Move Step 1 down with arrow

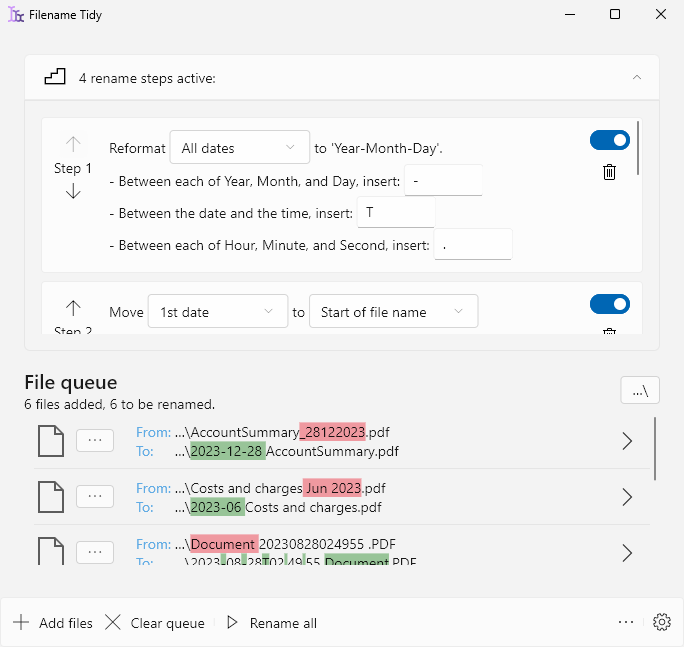(73, 192)
